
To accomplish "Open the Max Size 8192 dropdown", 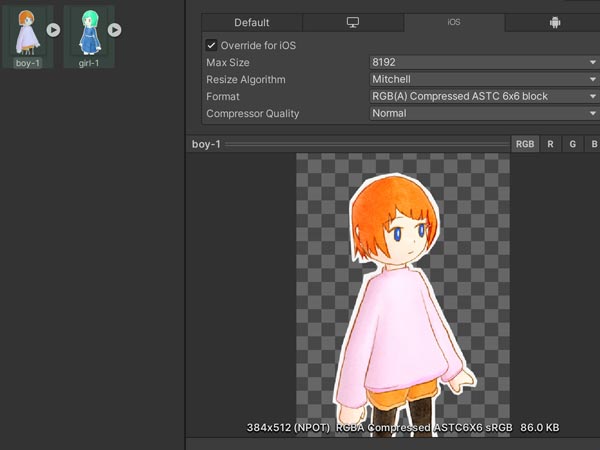I will (482, 63).
